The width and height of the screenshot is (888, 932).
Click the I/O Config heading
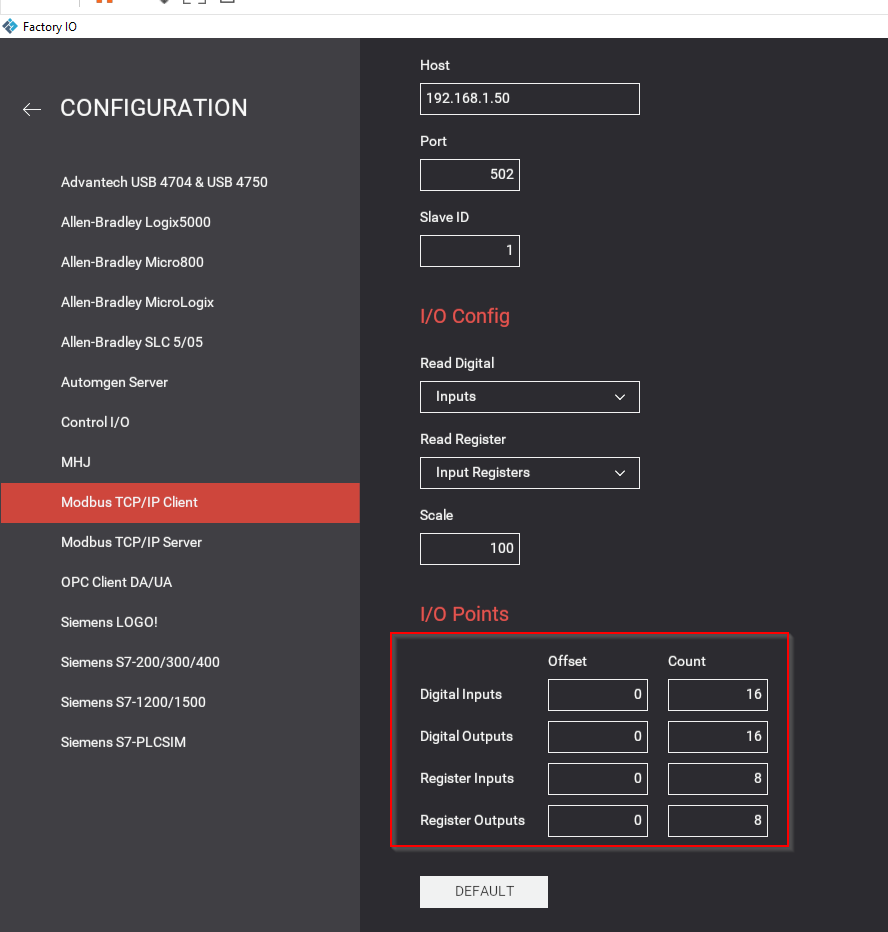pos(465,316)
